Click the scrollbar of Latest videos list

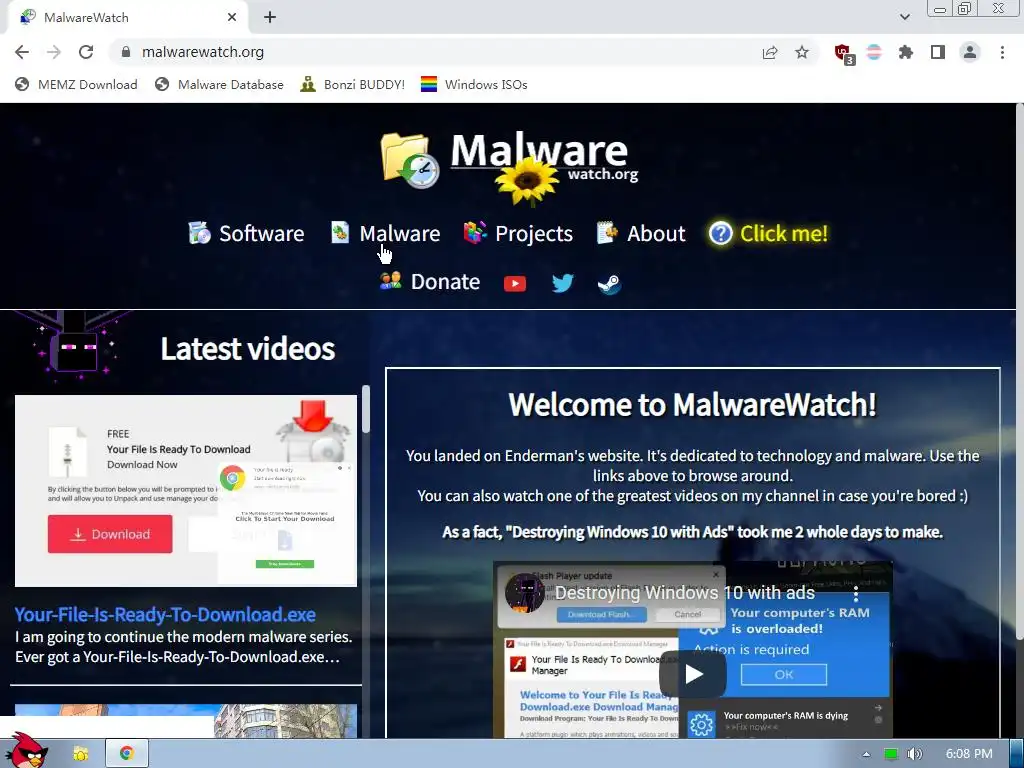coord(366,409)
